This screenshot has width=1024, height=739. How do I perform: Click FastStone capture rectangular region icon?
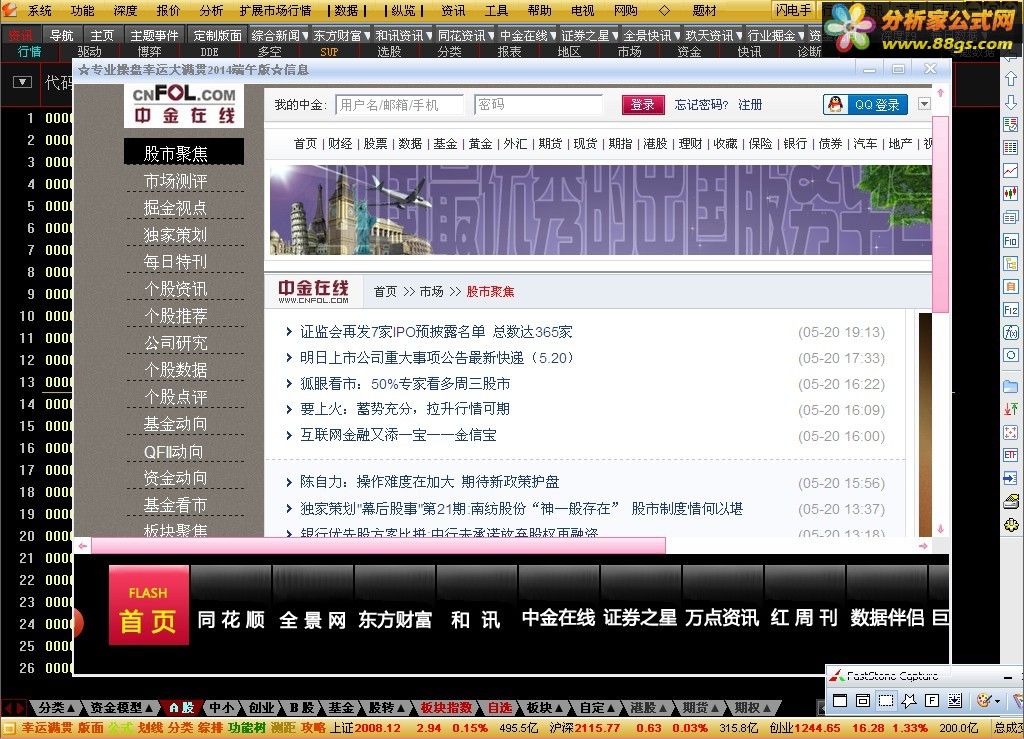[886, 700]
